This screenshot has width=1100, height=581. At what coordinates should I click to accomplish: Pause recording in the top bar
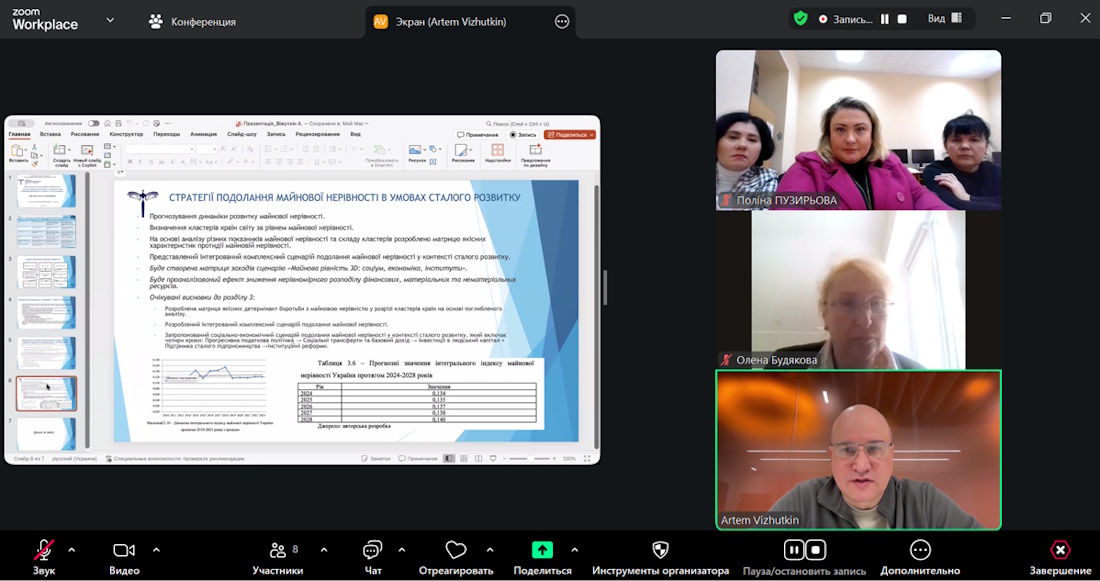click(884, 19)
